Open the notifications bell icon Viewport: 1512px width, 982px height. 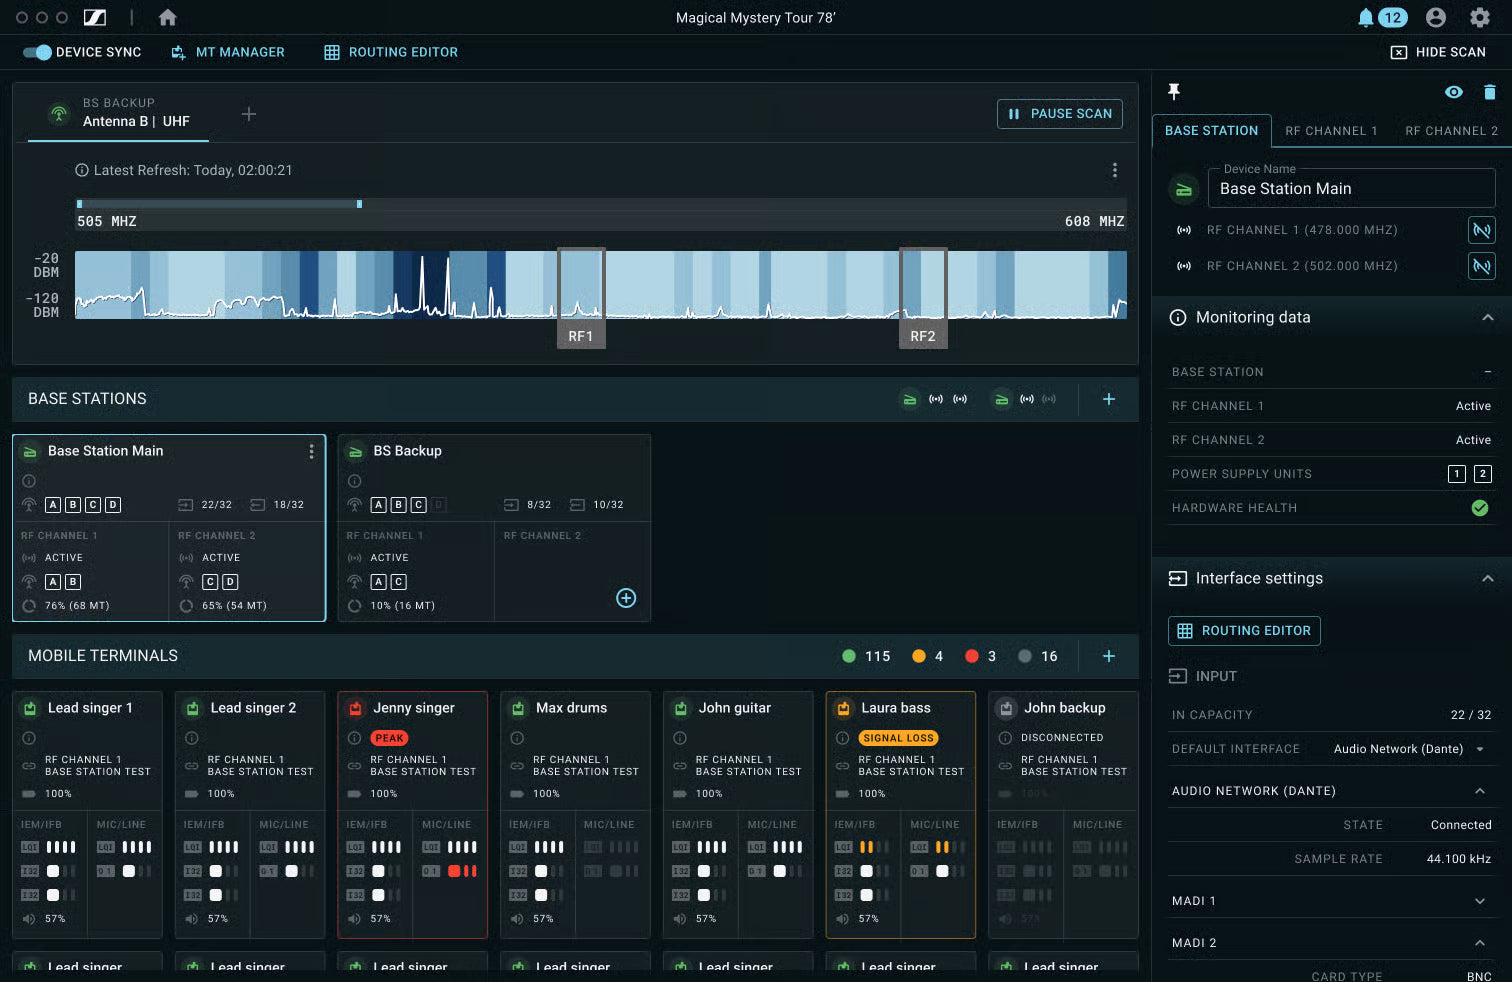pyautogui.click(x=1365, y=17)
